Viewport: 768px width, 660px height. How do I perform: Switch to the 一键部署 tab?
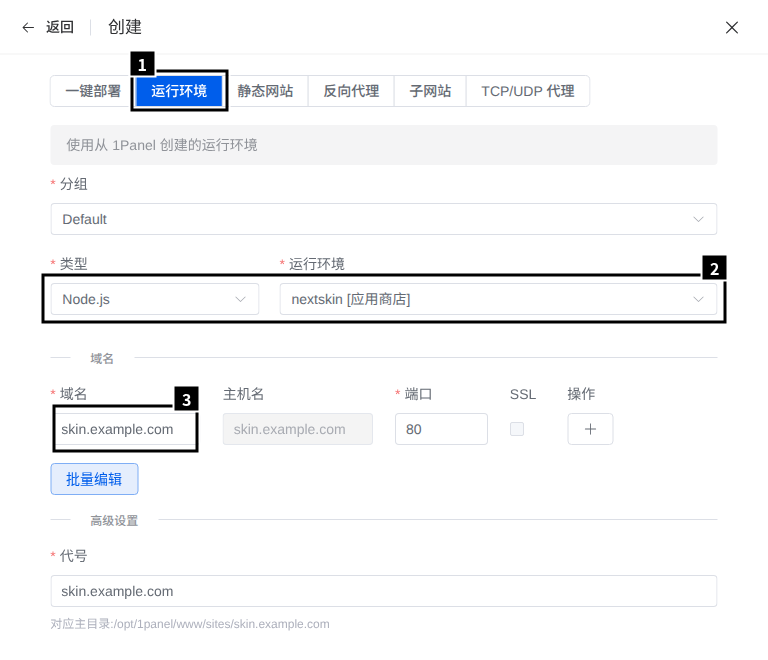click(x=93, y=91)
